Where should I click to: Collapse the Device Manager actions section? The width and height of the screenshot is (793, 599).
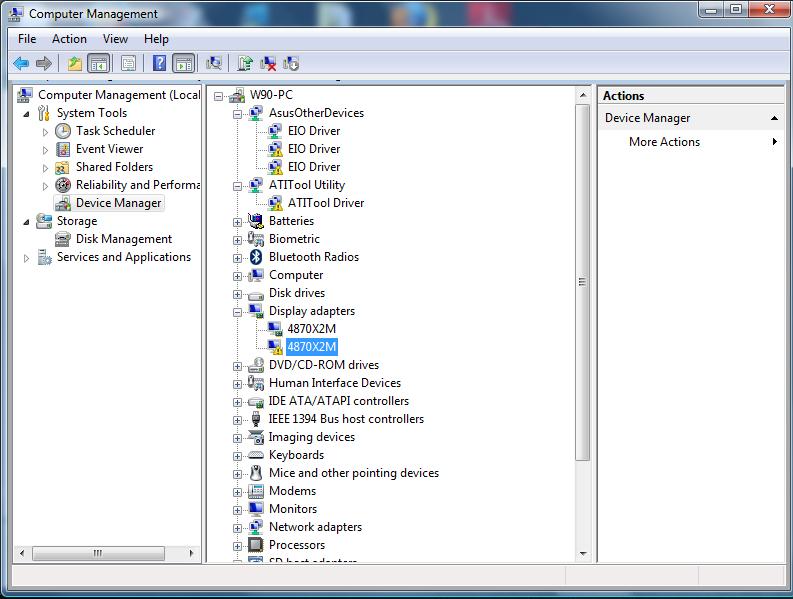click(774, 118)
